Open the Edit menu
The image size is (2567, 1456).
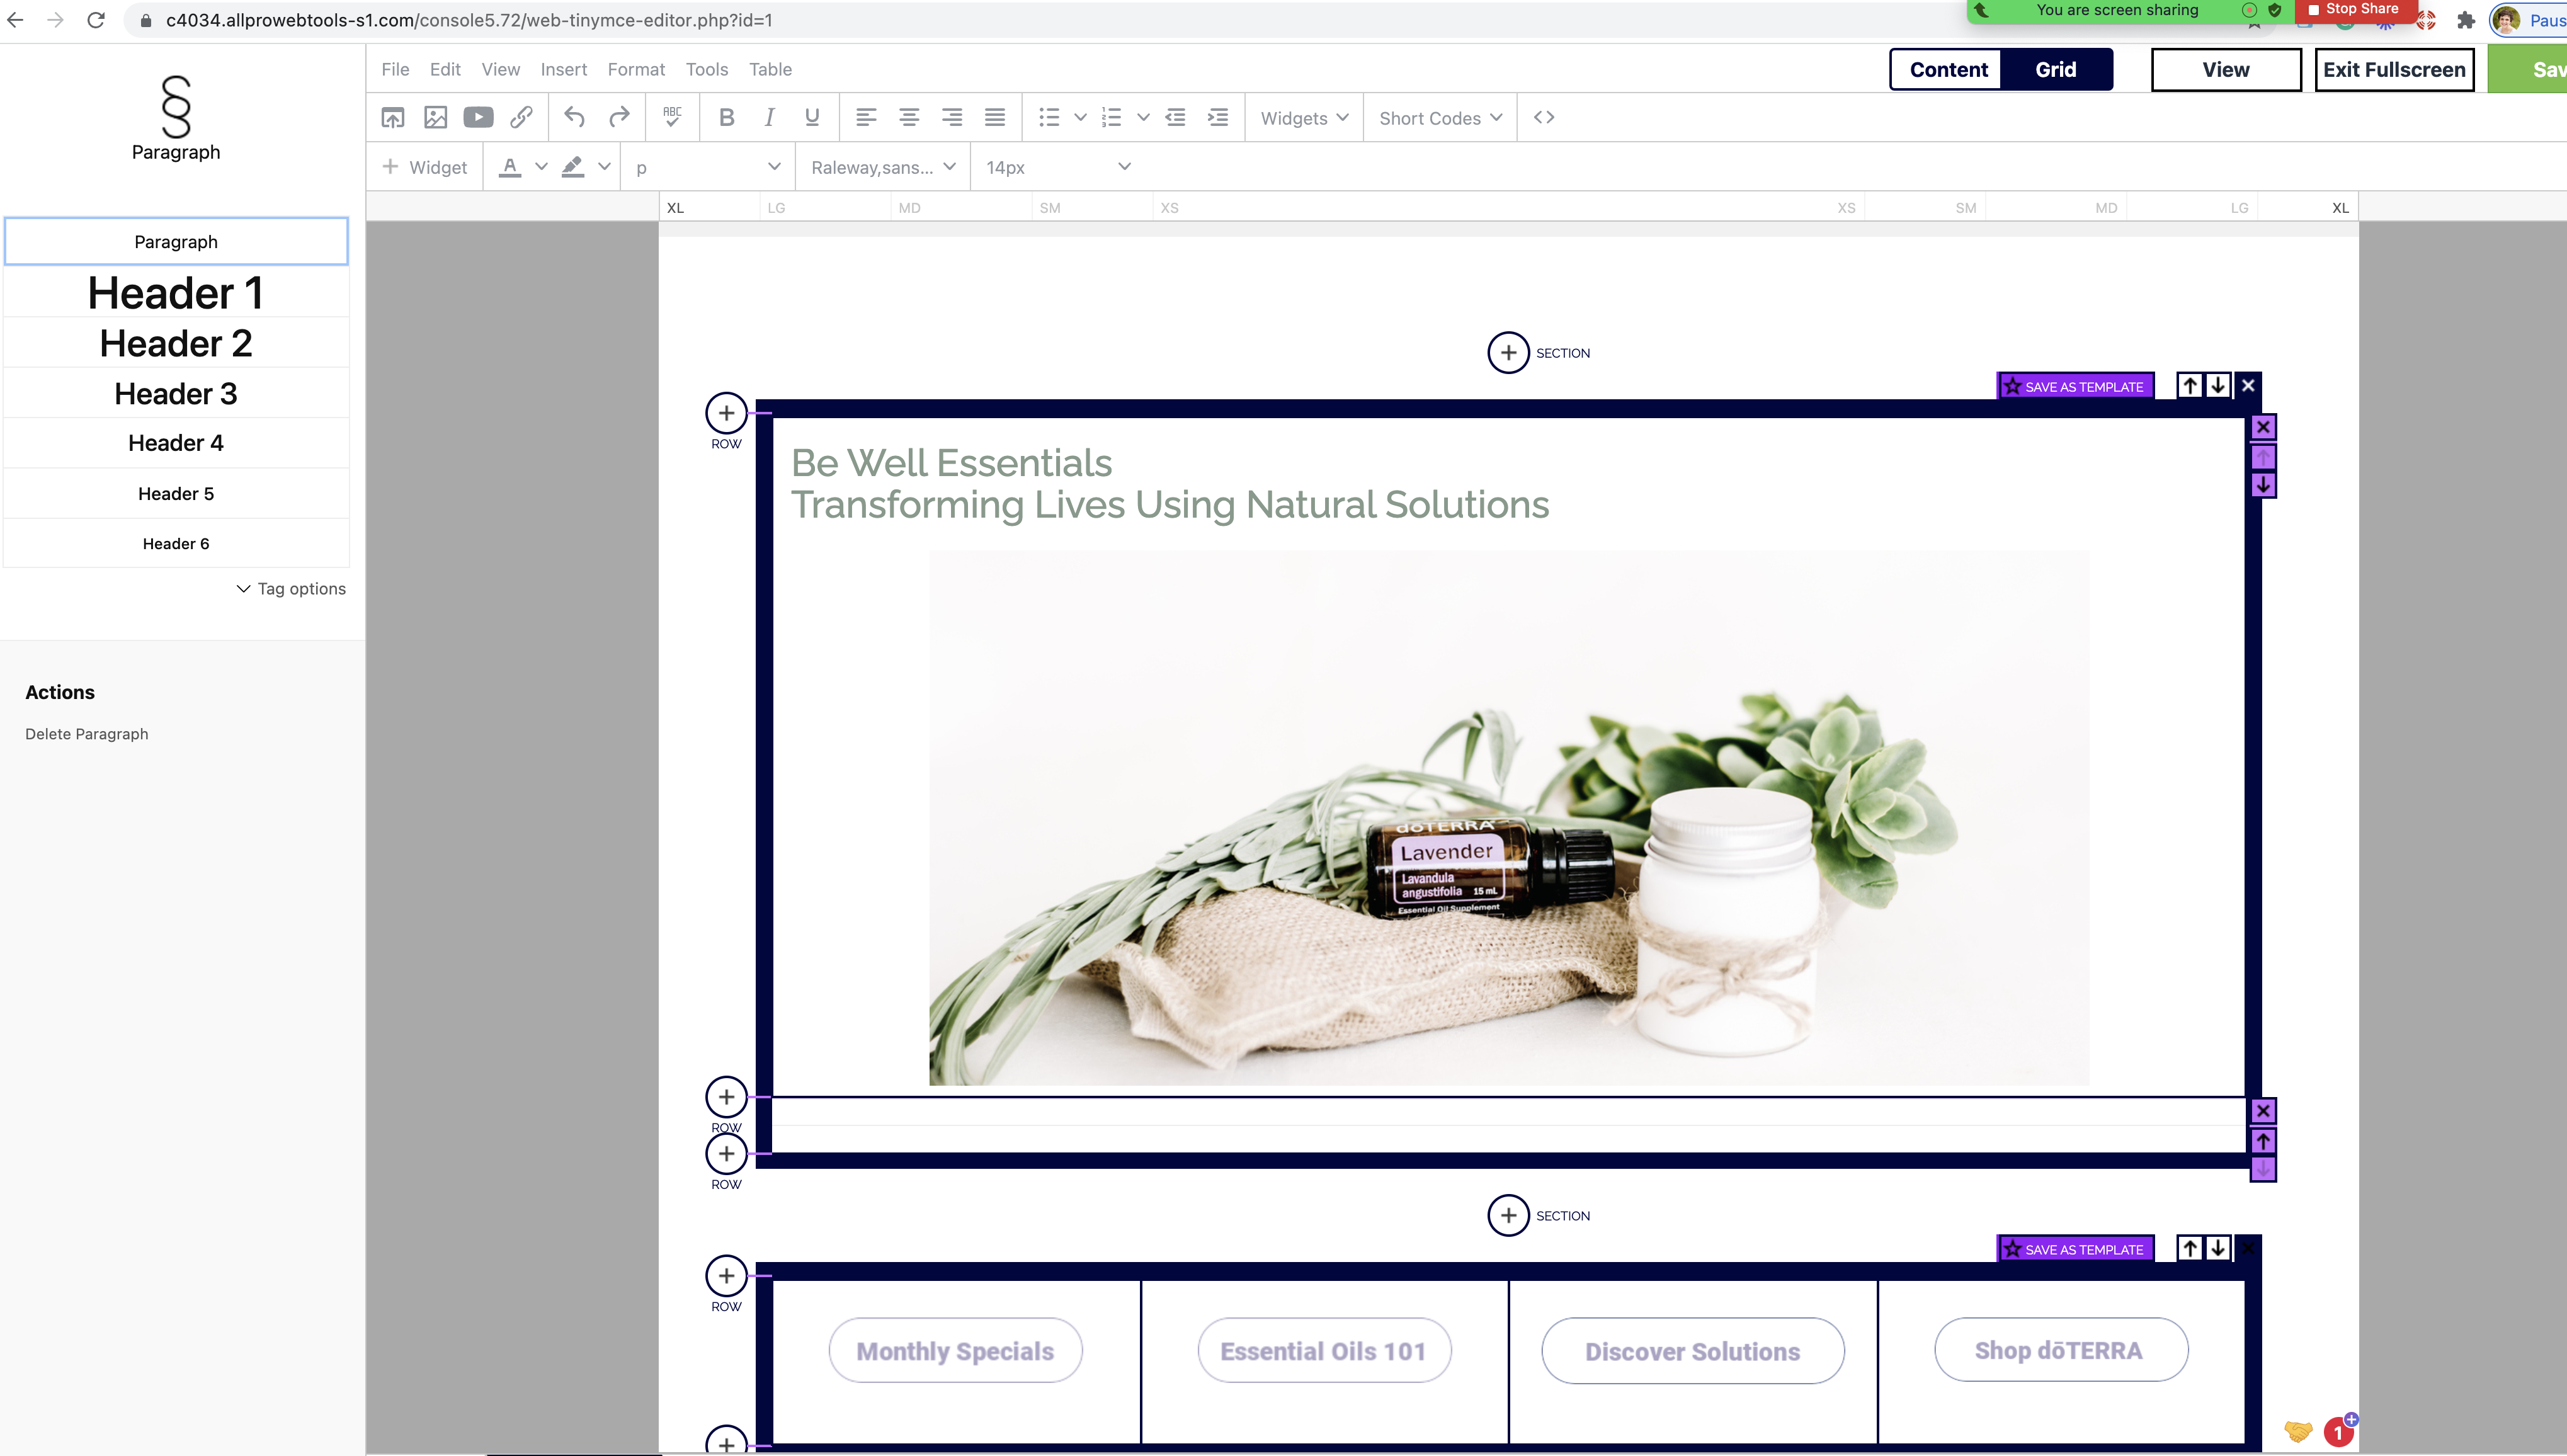pos(445,70)
